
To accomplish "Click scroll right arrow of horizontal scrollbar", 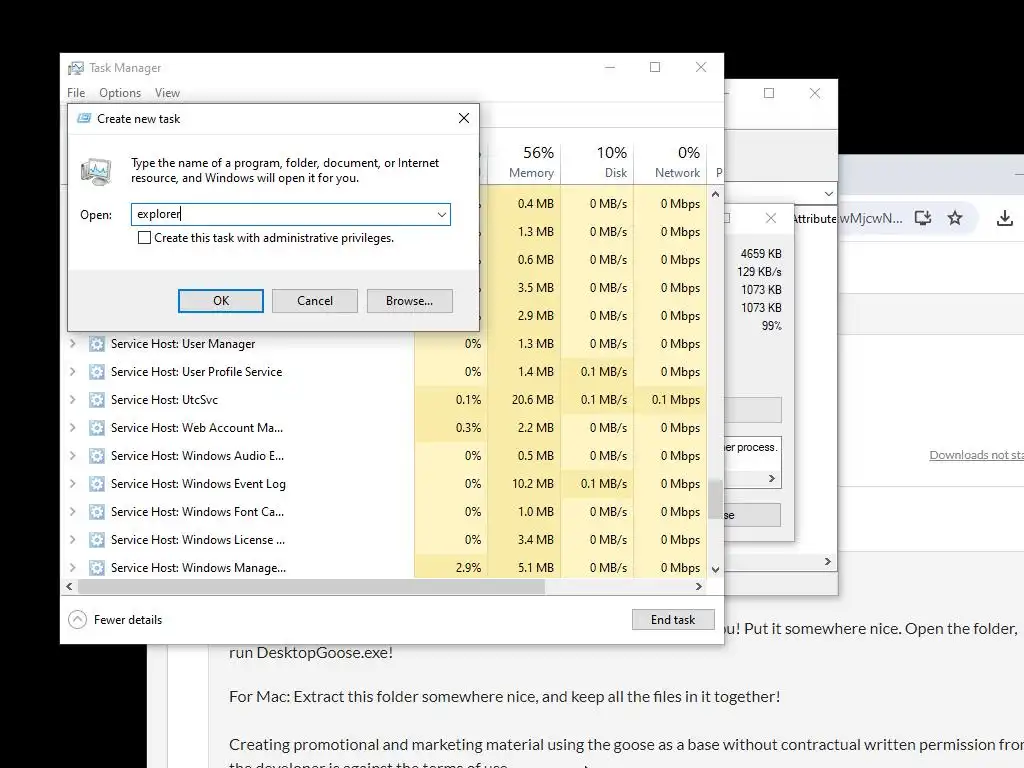I will click(699, 586).
